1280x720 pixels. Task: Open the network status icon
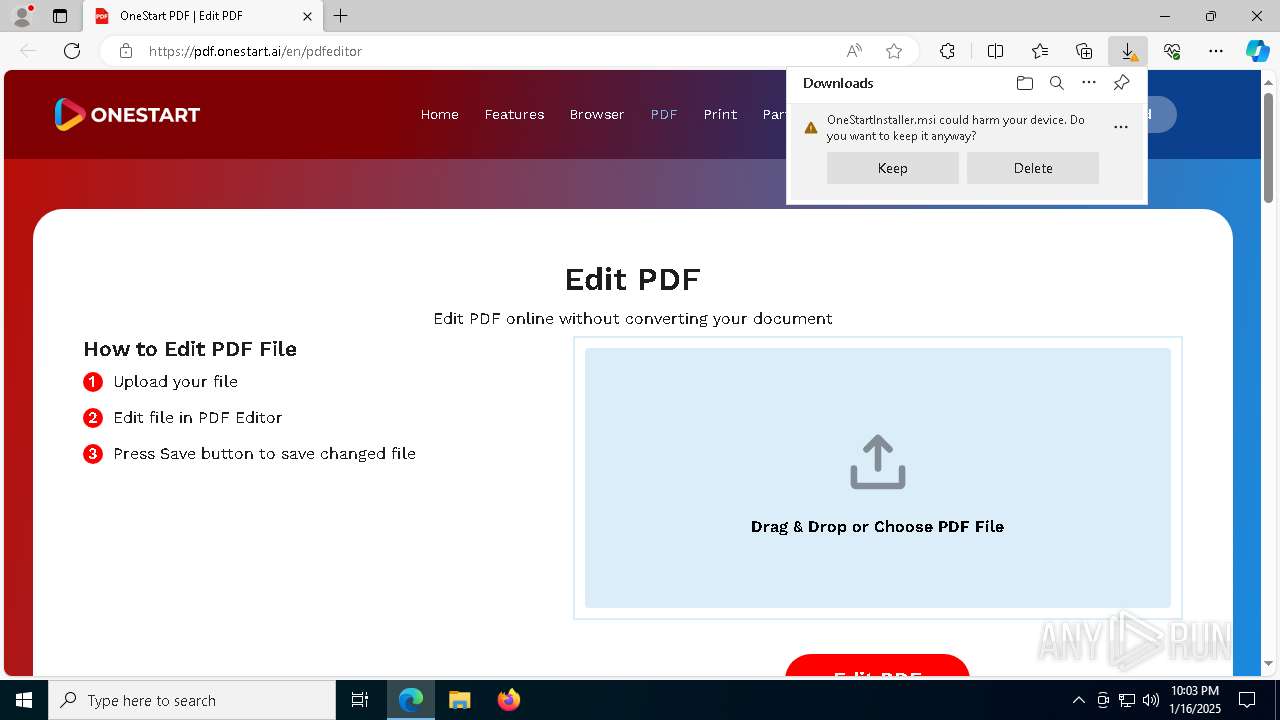click(1127, 700)
